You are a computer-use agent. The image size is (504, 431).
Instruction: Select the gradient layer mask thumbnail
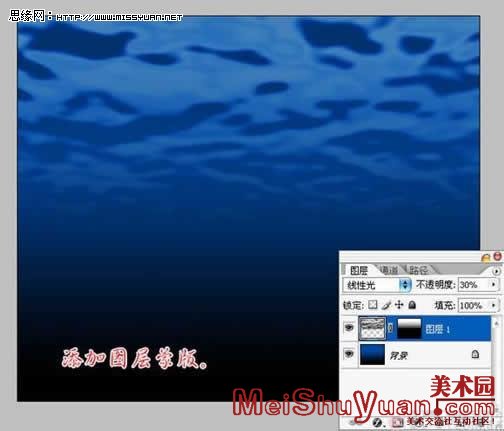click(409, 328)
